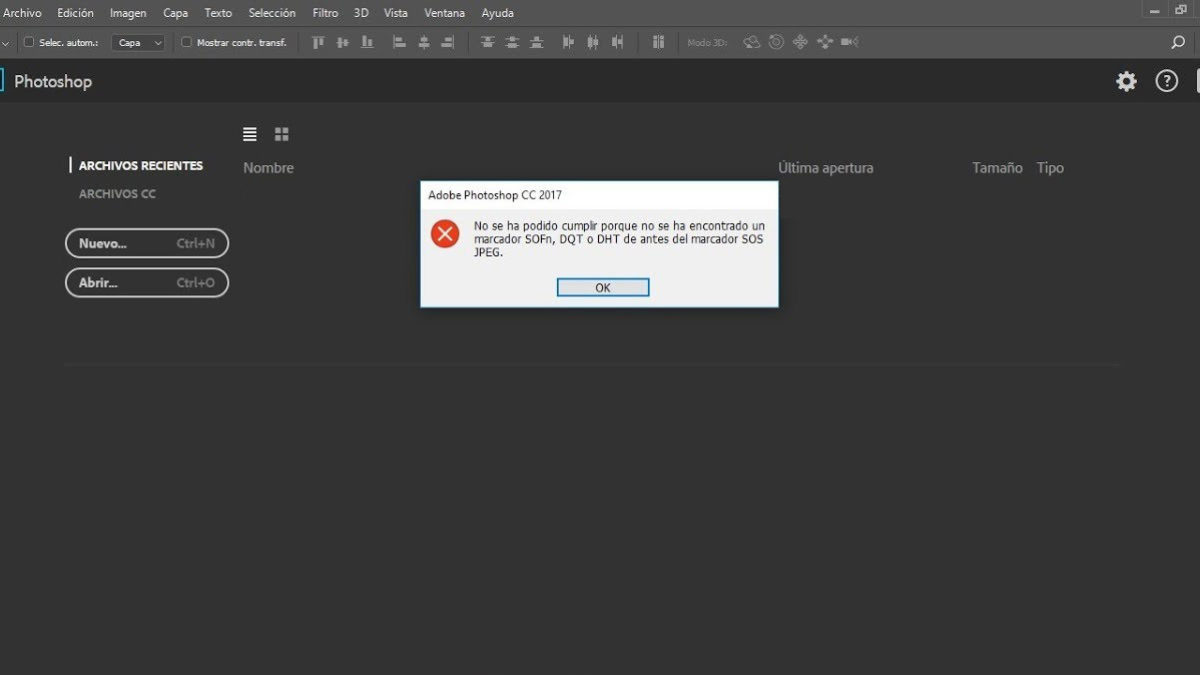Viewport: 1200px width, 675px height.
Task: Open the Capa menu in menu bar
Action: [x=176, y=13]
